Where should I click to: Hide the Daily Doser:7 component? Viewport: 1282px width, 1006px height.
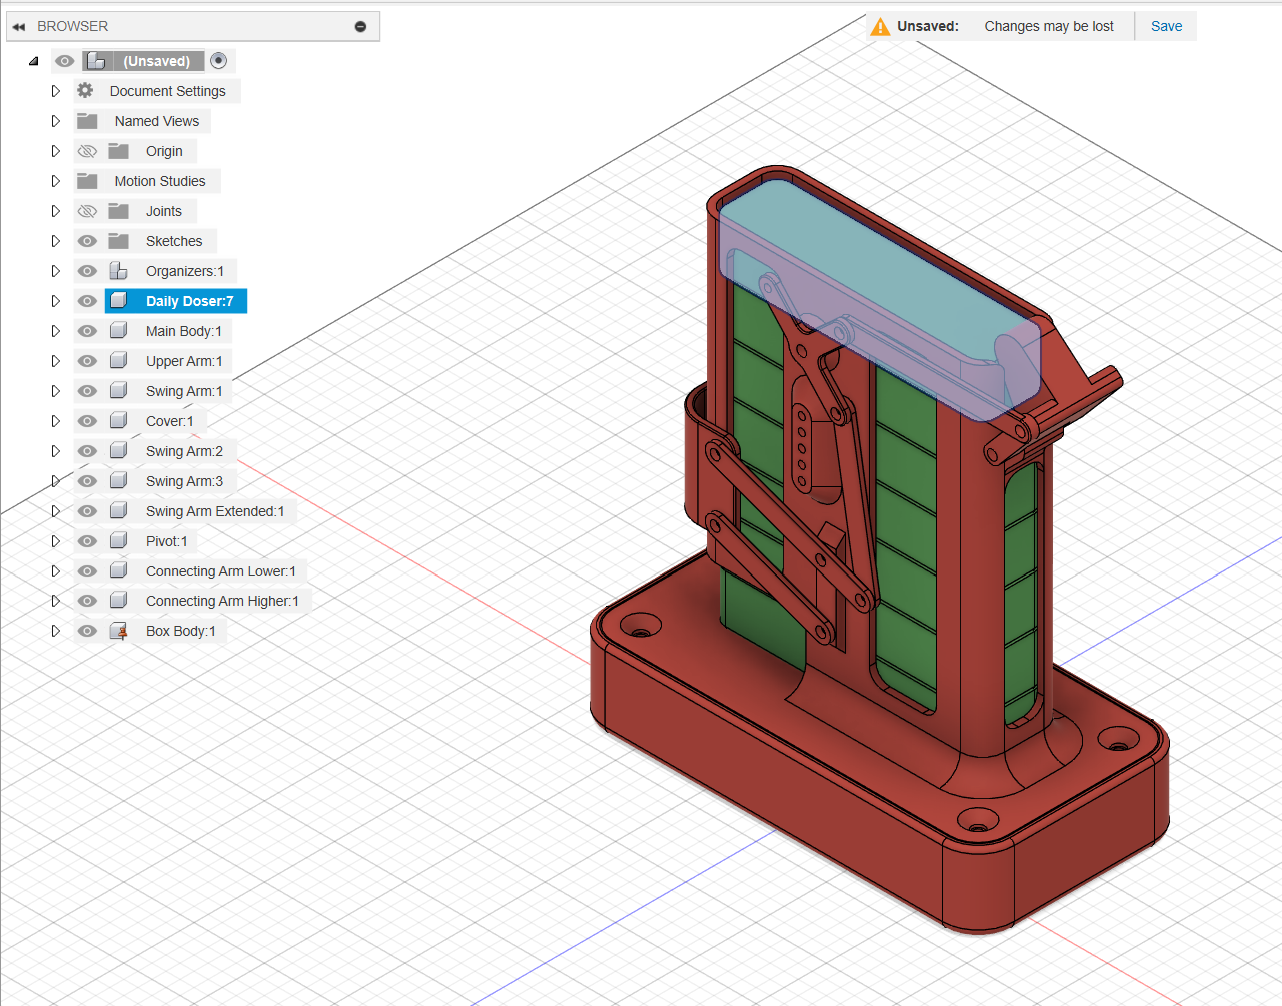pos(87,301)
